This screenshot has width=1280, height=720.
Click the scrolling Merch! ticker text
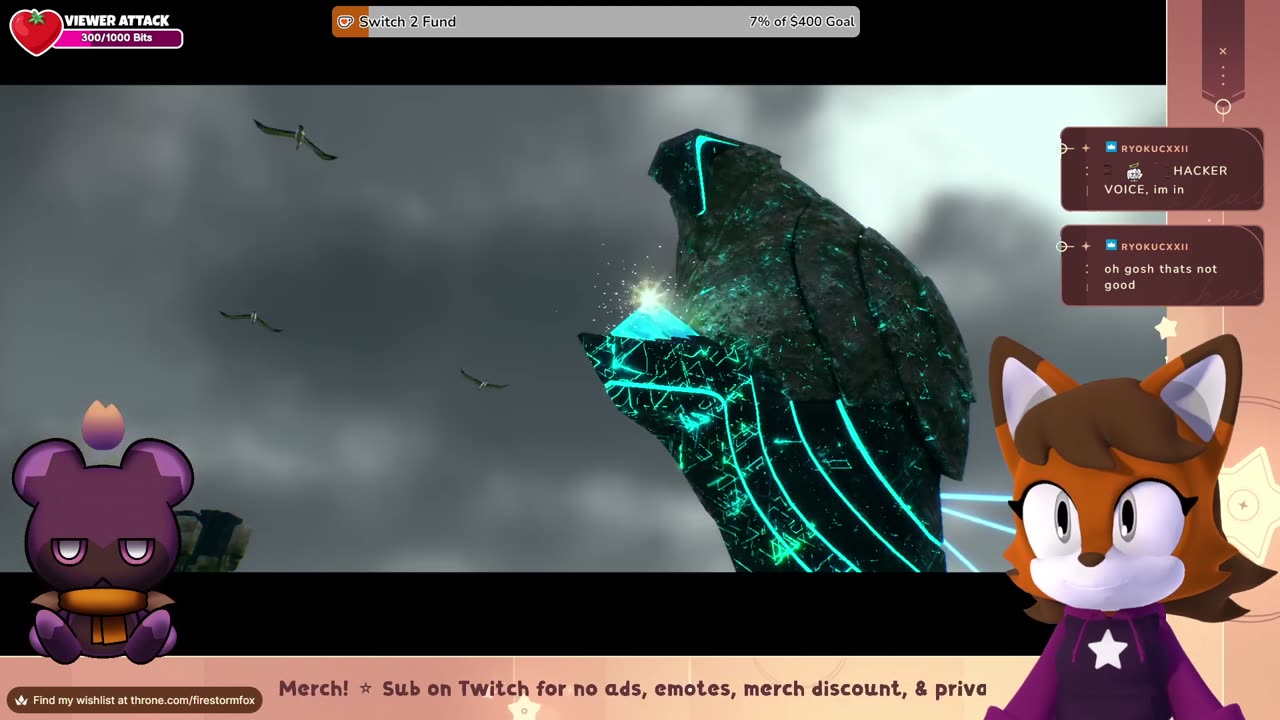[x=632, y=689]
